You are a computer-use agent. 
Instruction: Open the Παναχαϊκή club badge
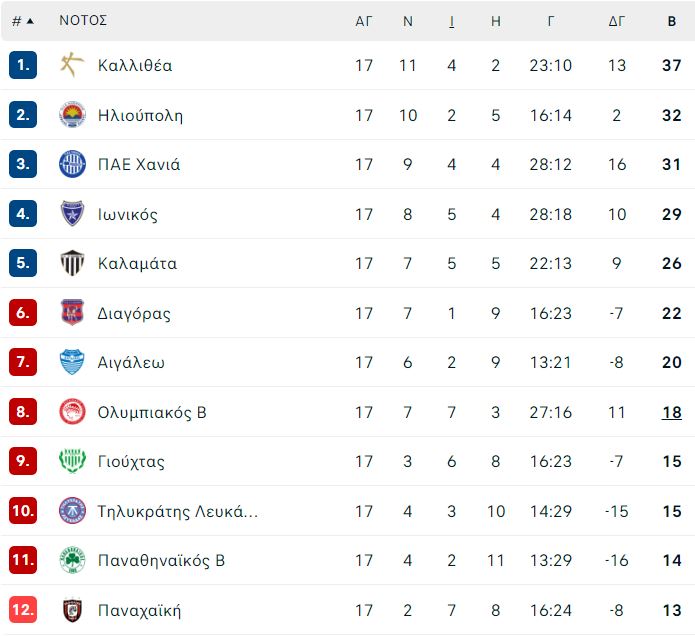point(72,610)
